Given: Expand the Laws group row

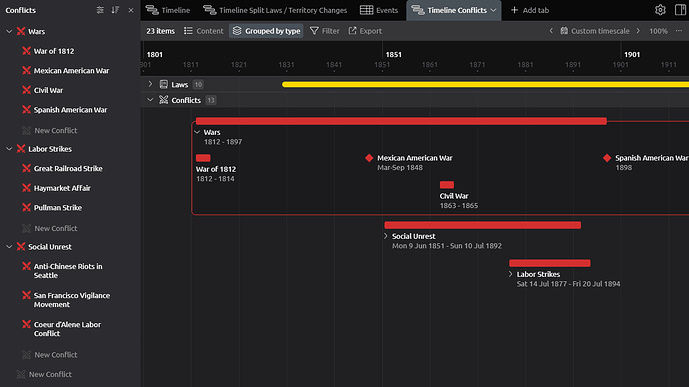Looking at the screenshot, I should (x=150, y=84).
